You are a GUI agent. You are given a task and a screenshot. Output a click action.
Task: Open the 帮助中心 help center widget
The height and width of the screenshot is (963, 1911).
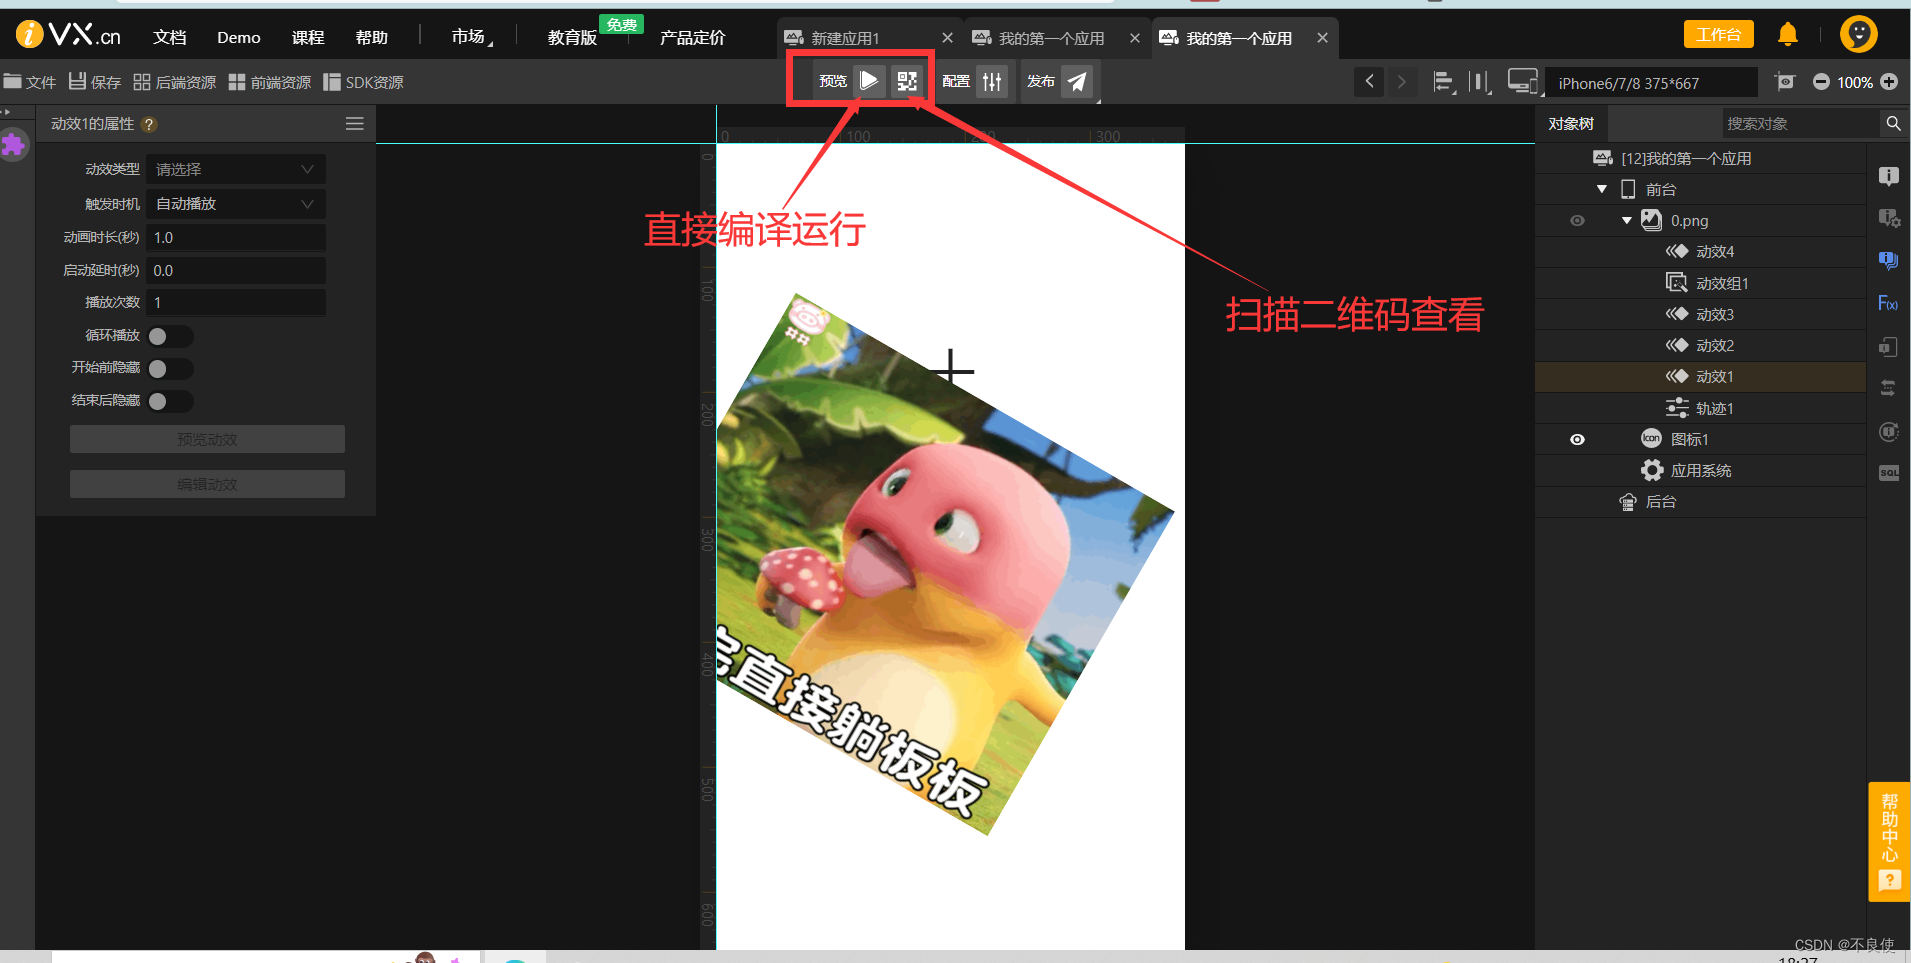point(1889,841)
